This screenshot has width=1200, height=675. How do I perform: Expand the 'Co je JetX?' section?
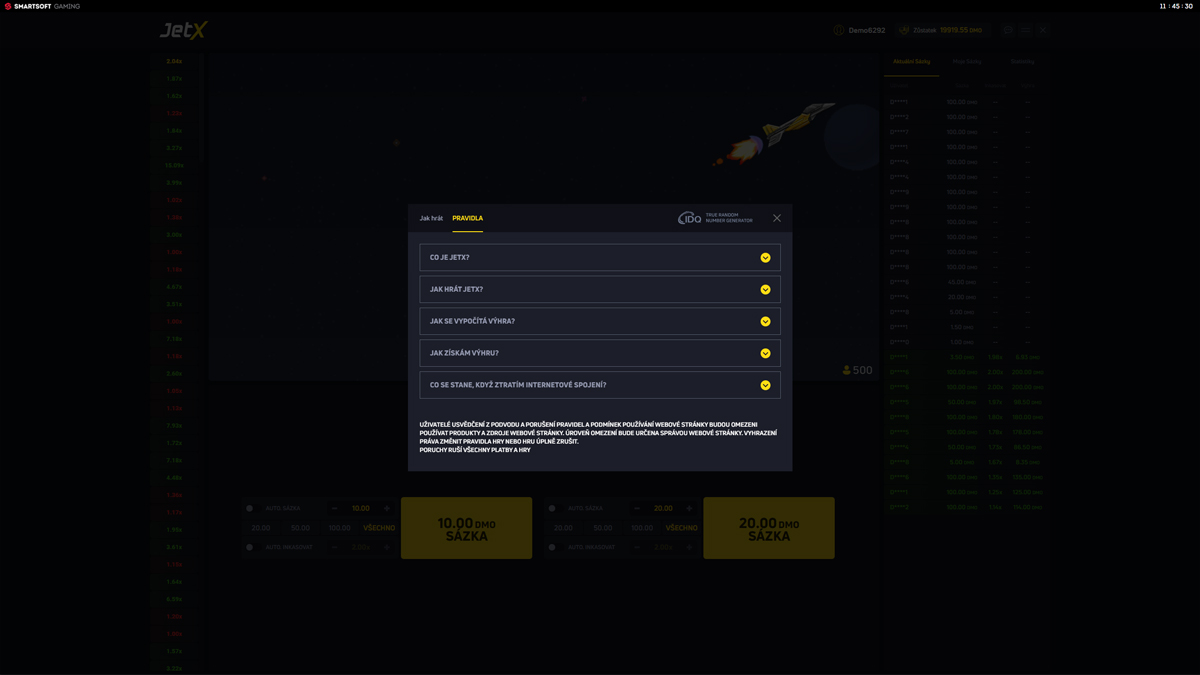tap(599, 257)
